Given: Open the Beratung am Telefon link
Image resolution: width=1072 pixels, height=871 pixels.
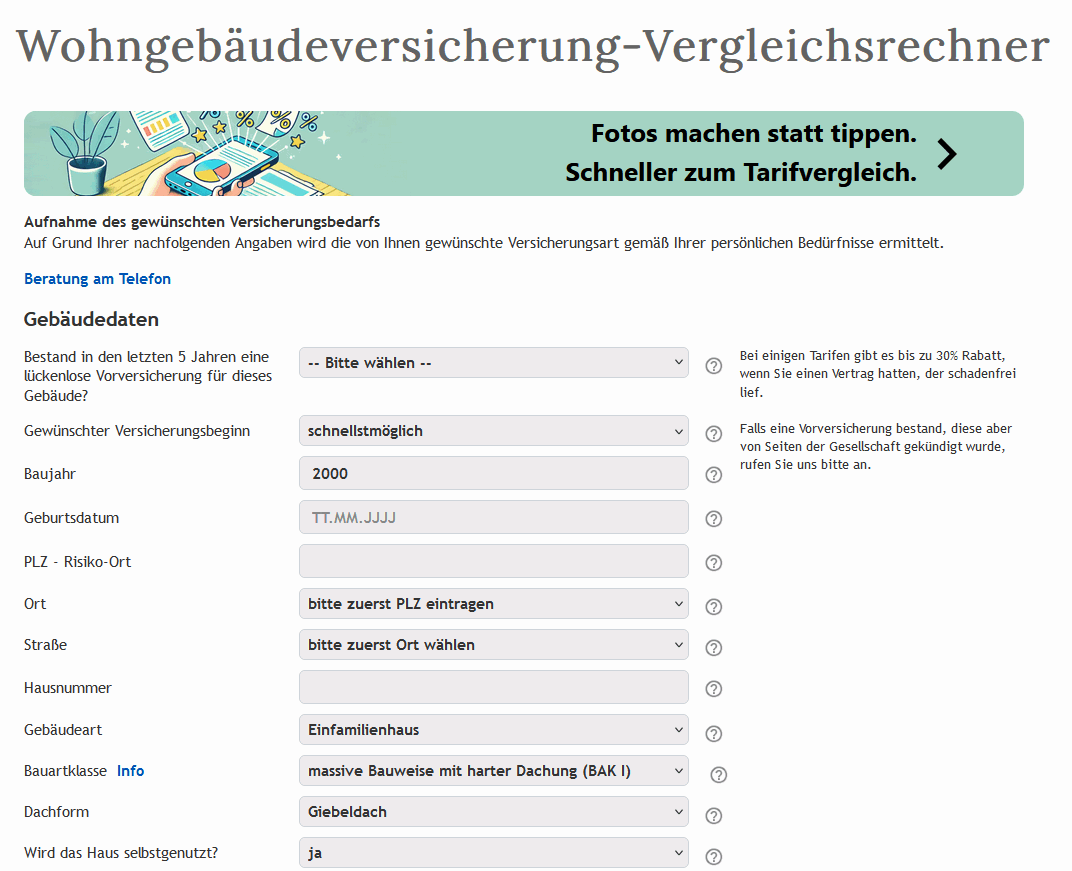Looking at the screenshot, I should pos(97,279).
